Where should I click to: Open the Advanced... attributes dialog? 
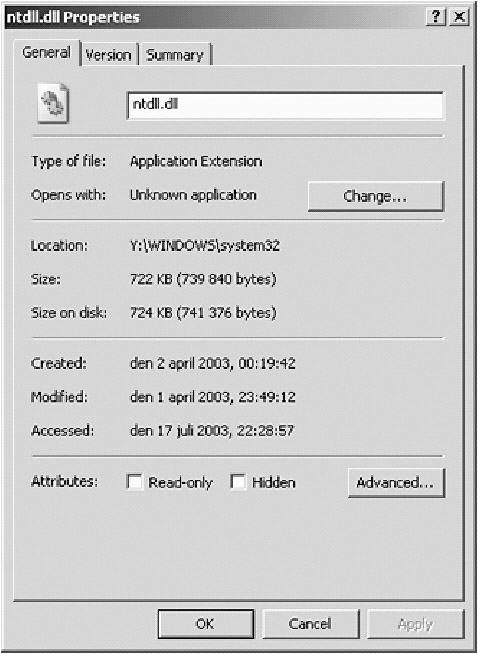pos(396,483)
